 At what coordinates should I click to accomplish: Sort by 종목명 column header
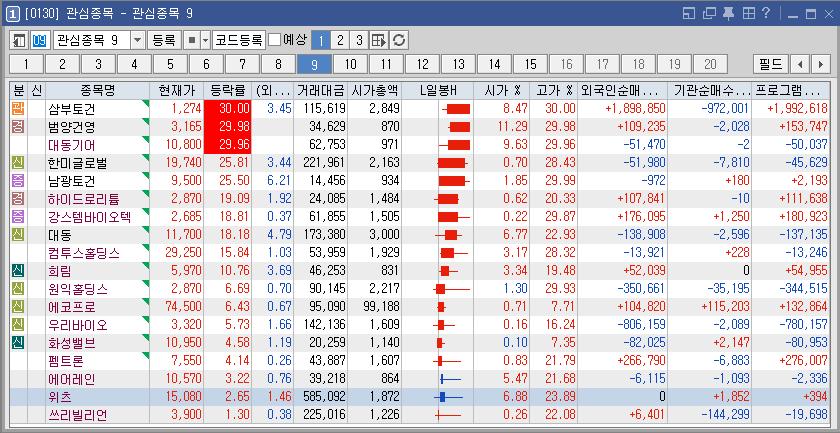(98, 90)
